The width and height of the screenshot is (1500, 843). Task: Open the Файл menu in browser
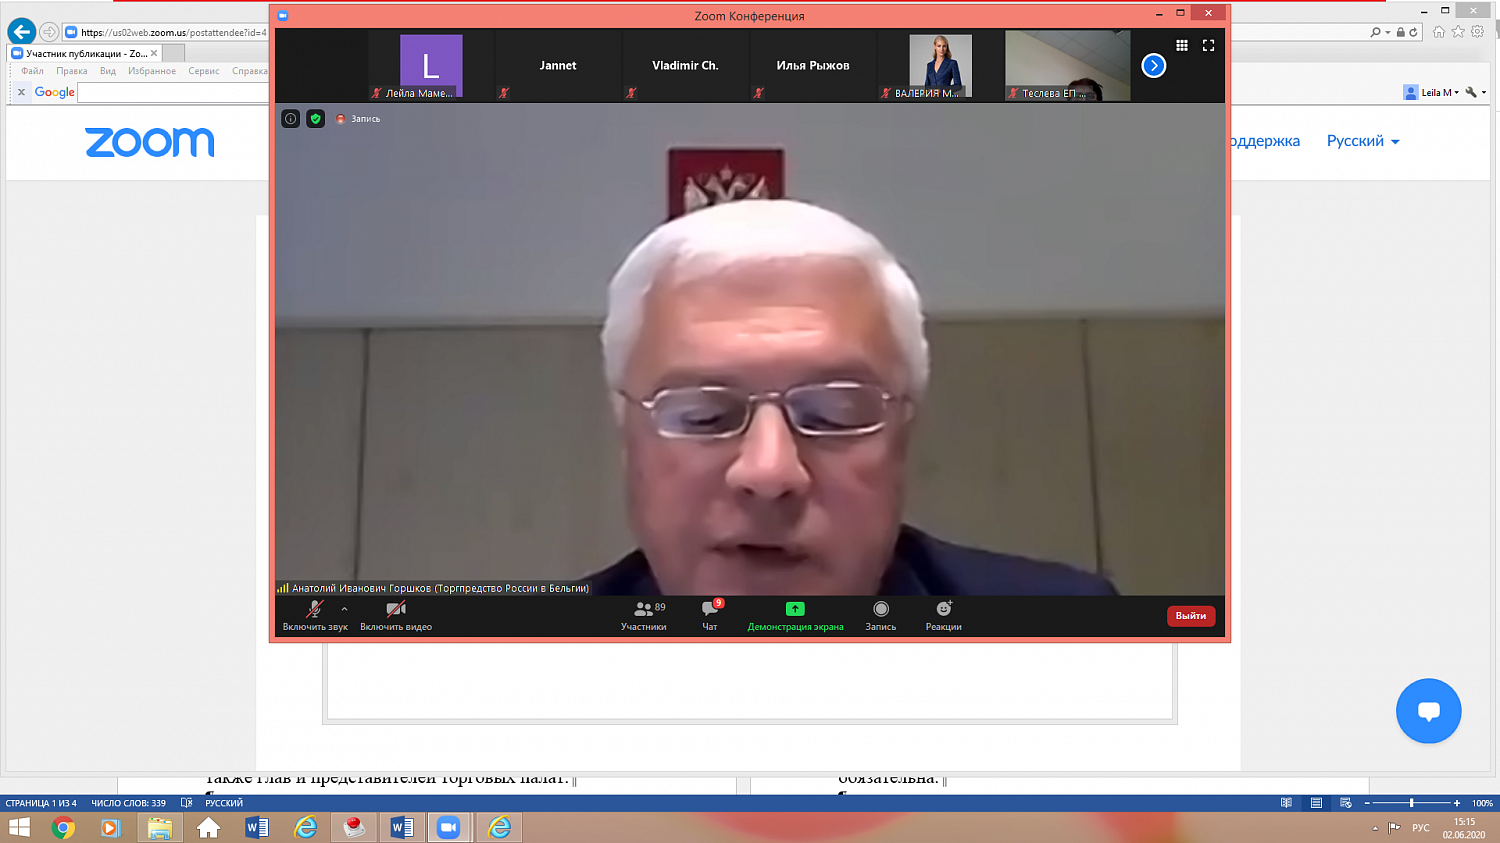click(x=32, y=71)
